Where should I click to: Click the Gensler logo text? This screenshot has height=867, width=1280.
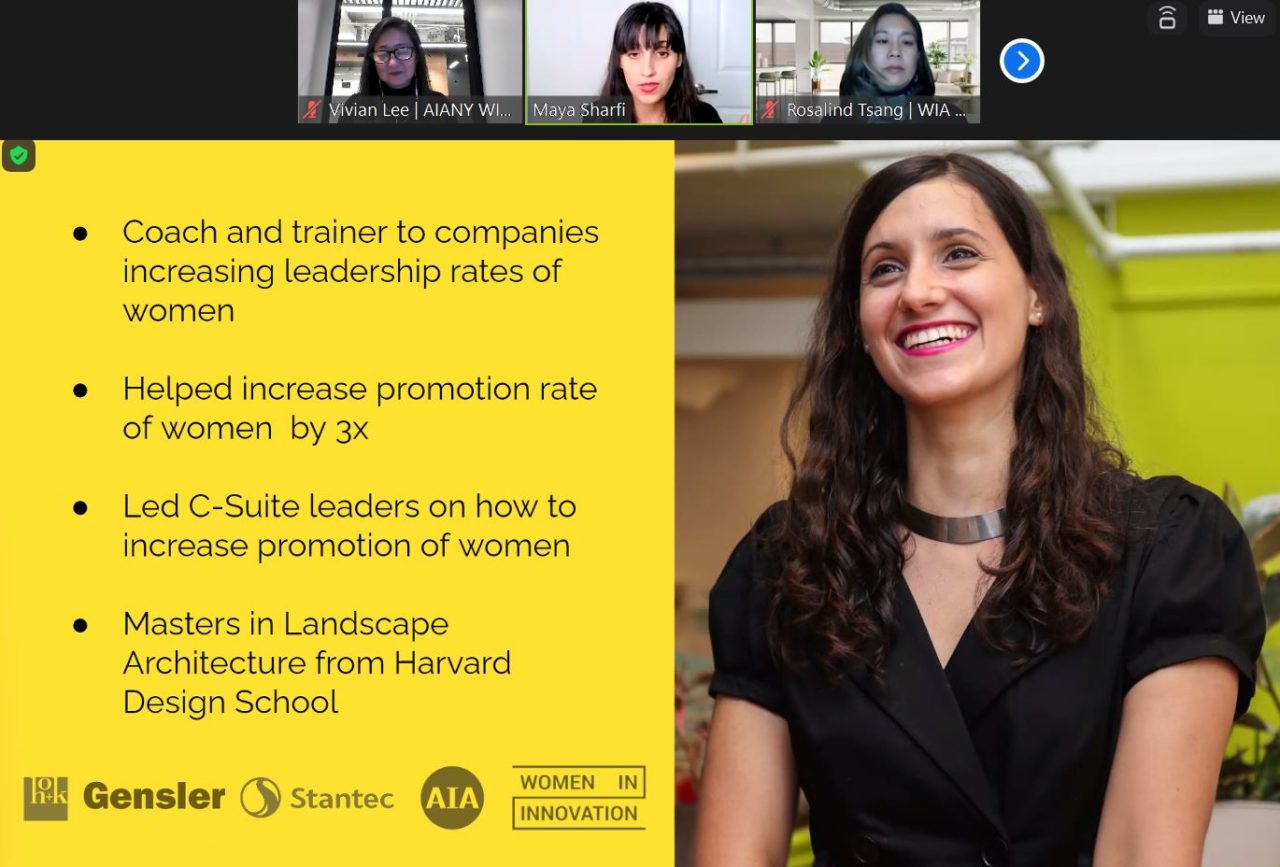(154, 797)
